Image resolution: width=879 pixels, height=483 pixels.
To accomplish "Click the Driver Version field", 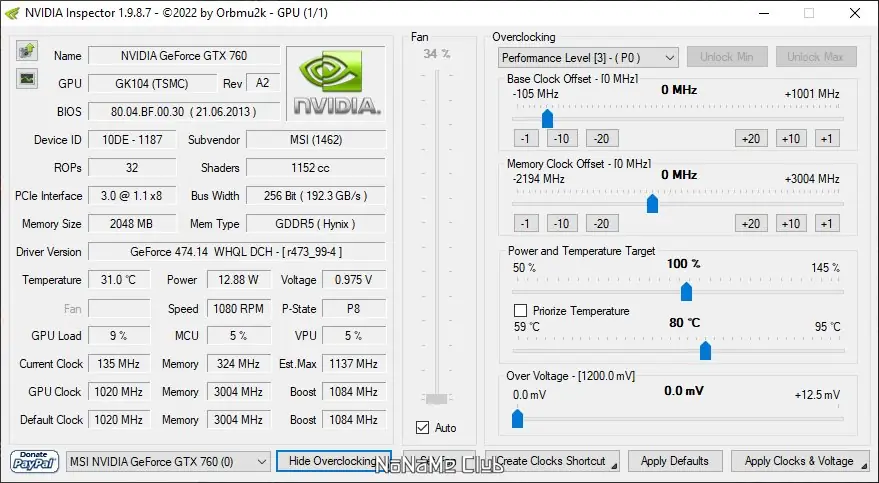I will coord(237,252).
